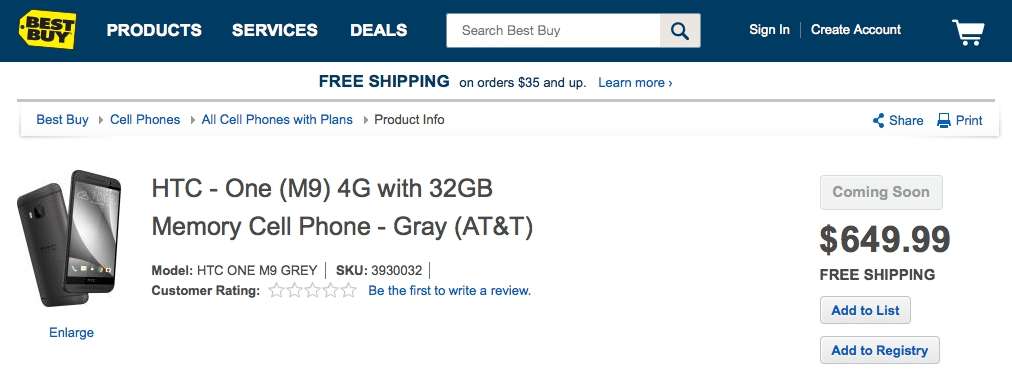Click the Best Buy logo
This screenshot has height=382, width=1012.
(47, 30)
